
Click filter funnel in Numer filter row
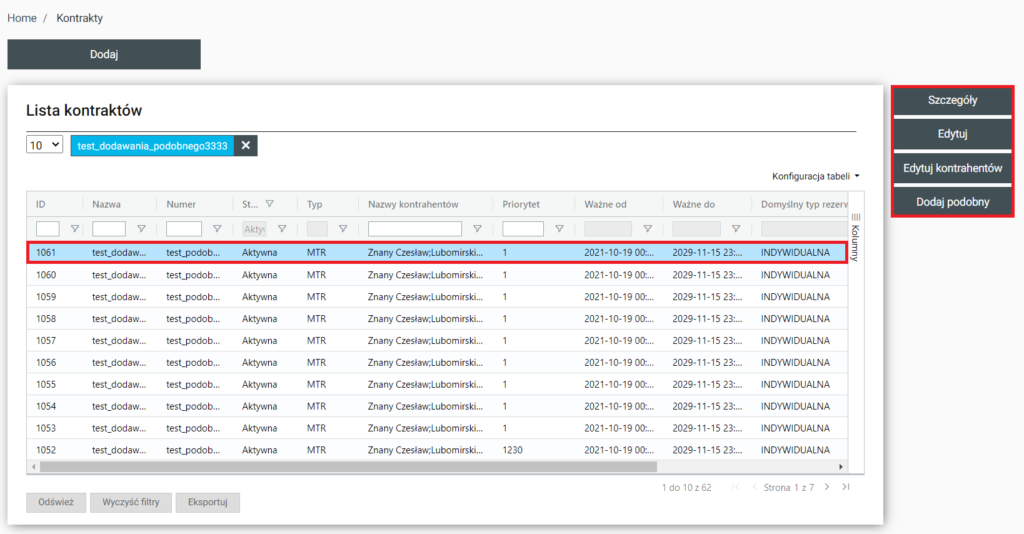[215, 229]
